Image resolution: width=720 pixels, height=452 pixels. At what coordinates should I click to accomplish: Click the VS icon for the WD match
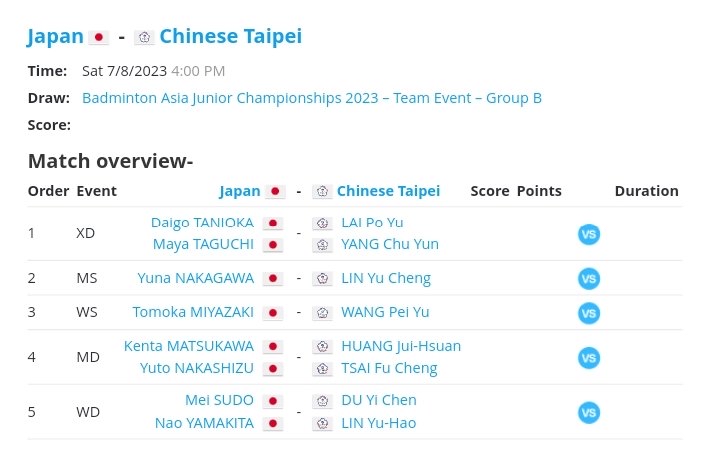point(589,412)
